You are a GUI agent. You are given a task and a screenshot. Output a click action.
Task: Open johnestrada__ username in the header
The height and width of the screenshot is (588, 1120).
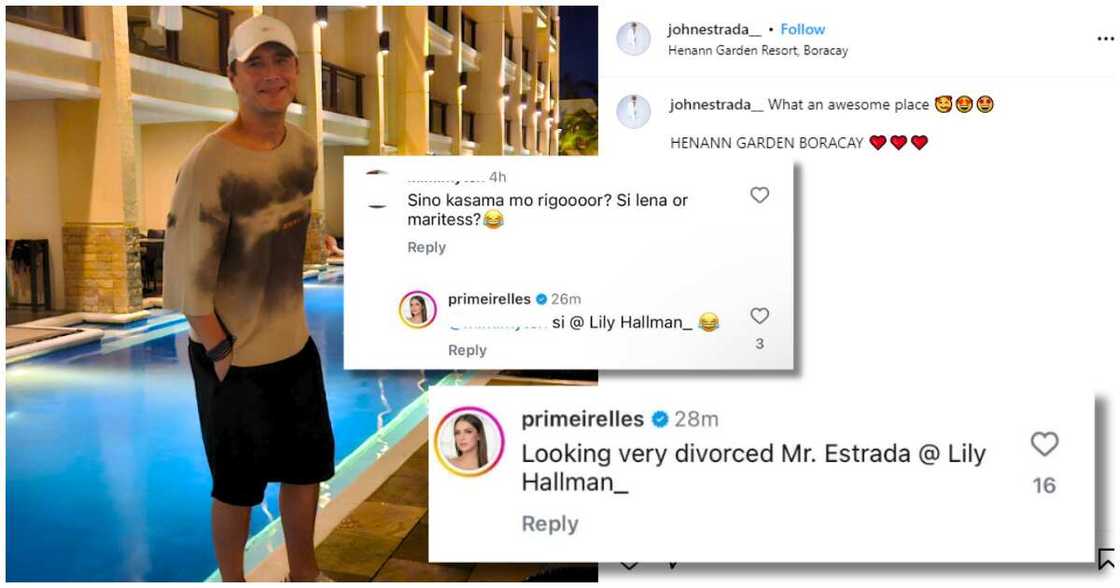tap(714, 29)
